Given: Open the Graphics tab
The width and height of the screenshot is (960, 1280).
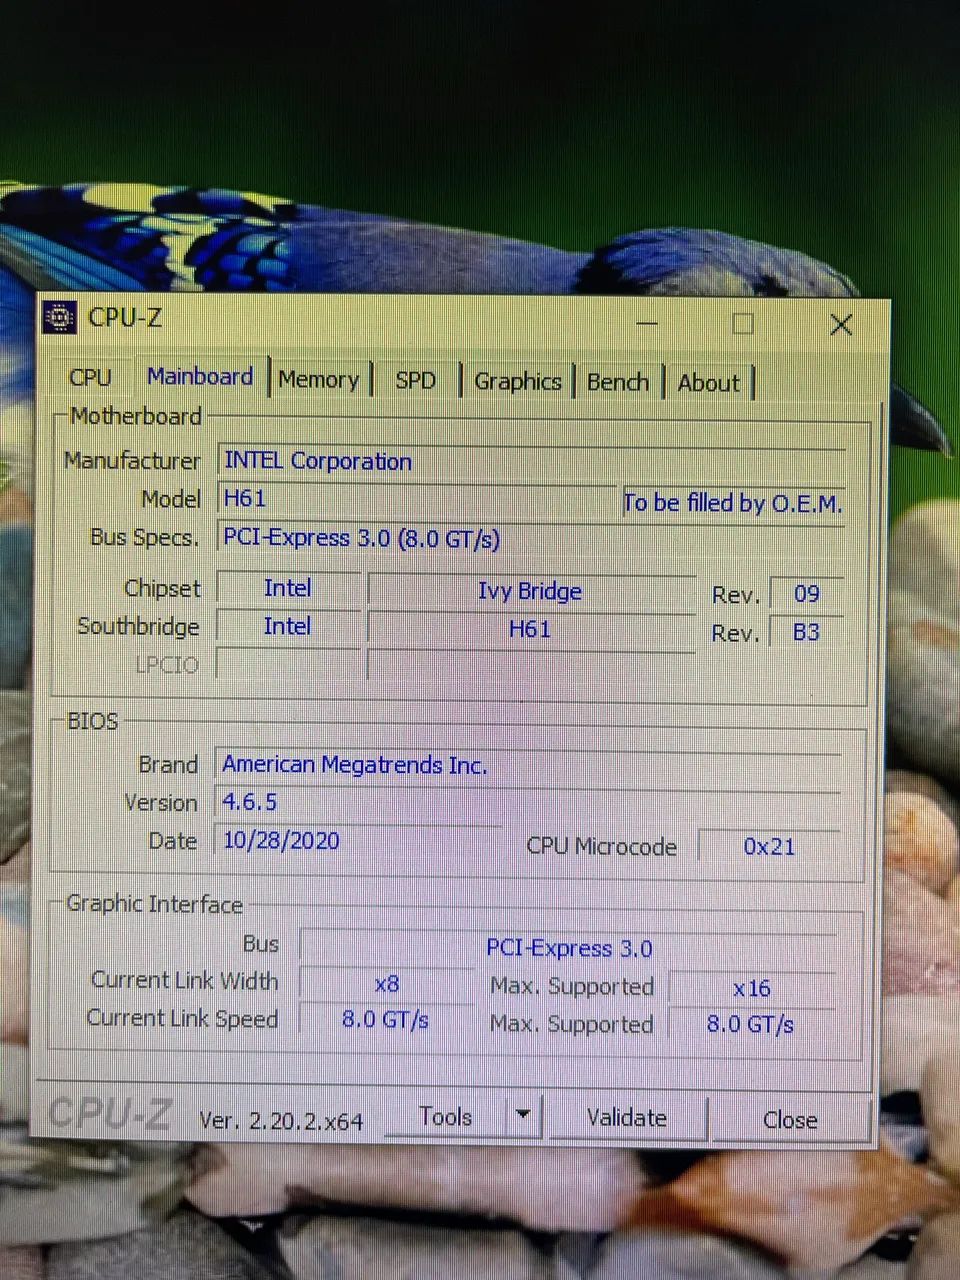Looking at the screenshot, I should pos(517,382).
